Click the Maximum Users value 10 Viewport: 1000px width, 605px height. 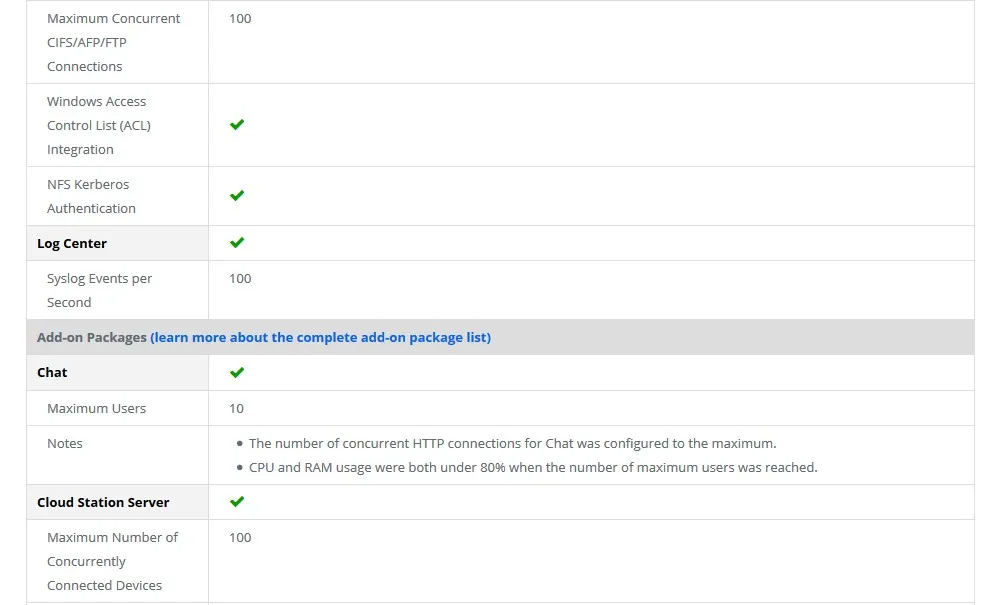[x=236, y=408]
